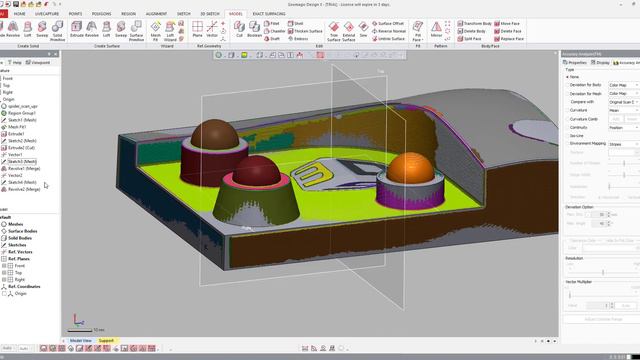Click the Help button in feature panel
This screenshot has height=360, width=640.
click(x=14, y=62)
